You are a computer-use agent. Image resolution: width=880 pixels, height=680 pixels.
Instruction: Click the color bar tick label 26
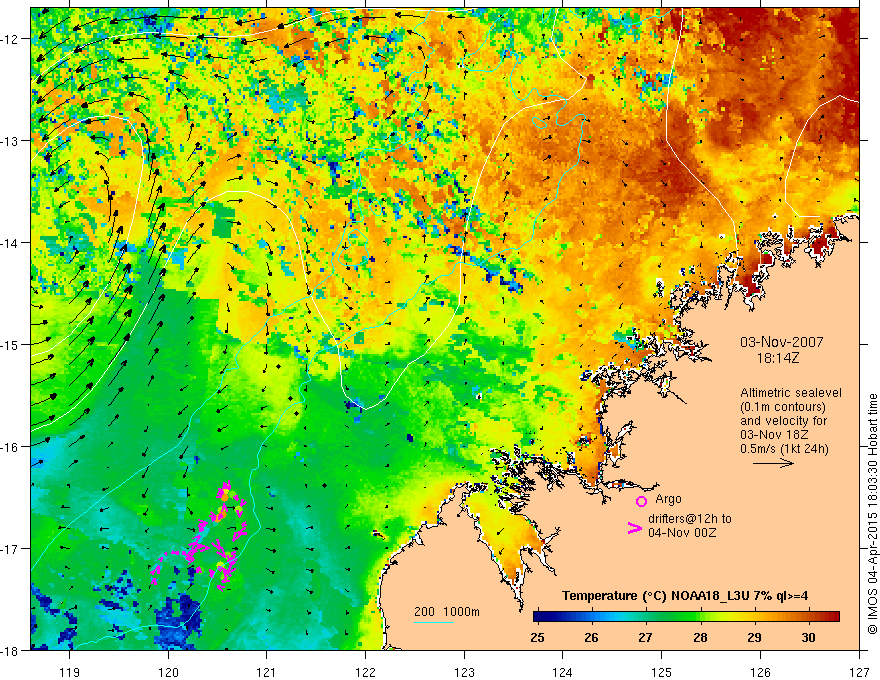[591, 637]
